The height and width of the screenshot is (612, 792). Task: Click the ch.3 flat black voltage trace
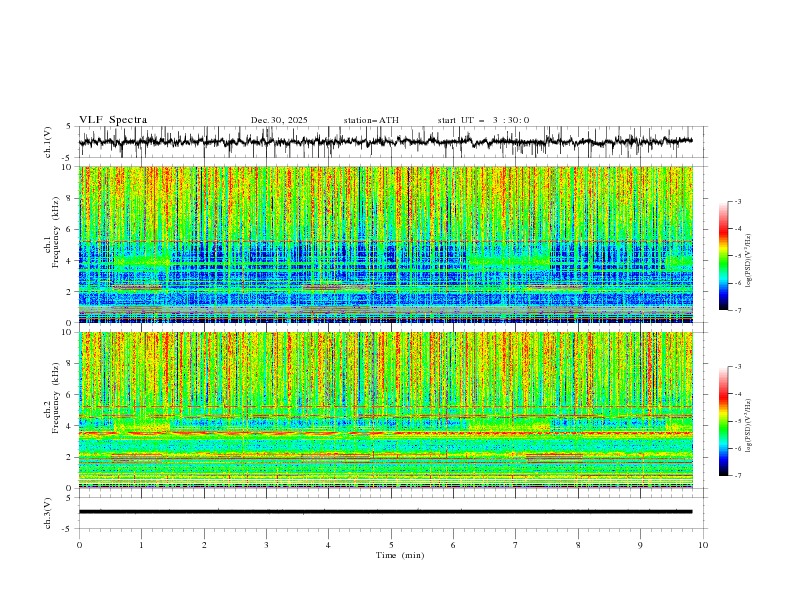tap(385, 512)
